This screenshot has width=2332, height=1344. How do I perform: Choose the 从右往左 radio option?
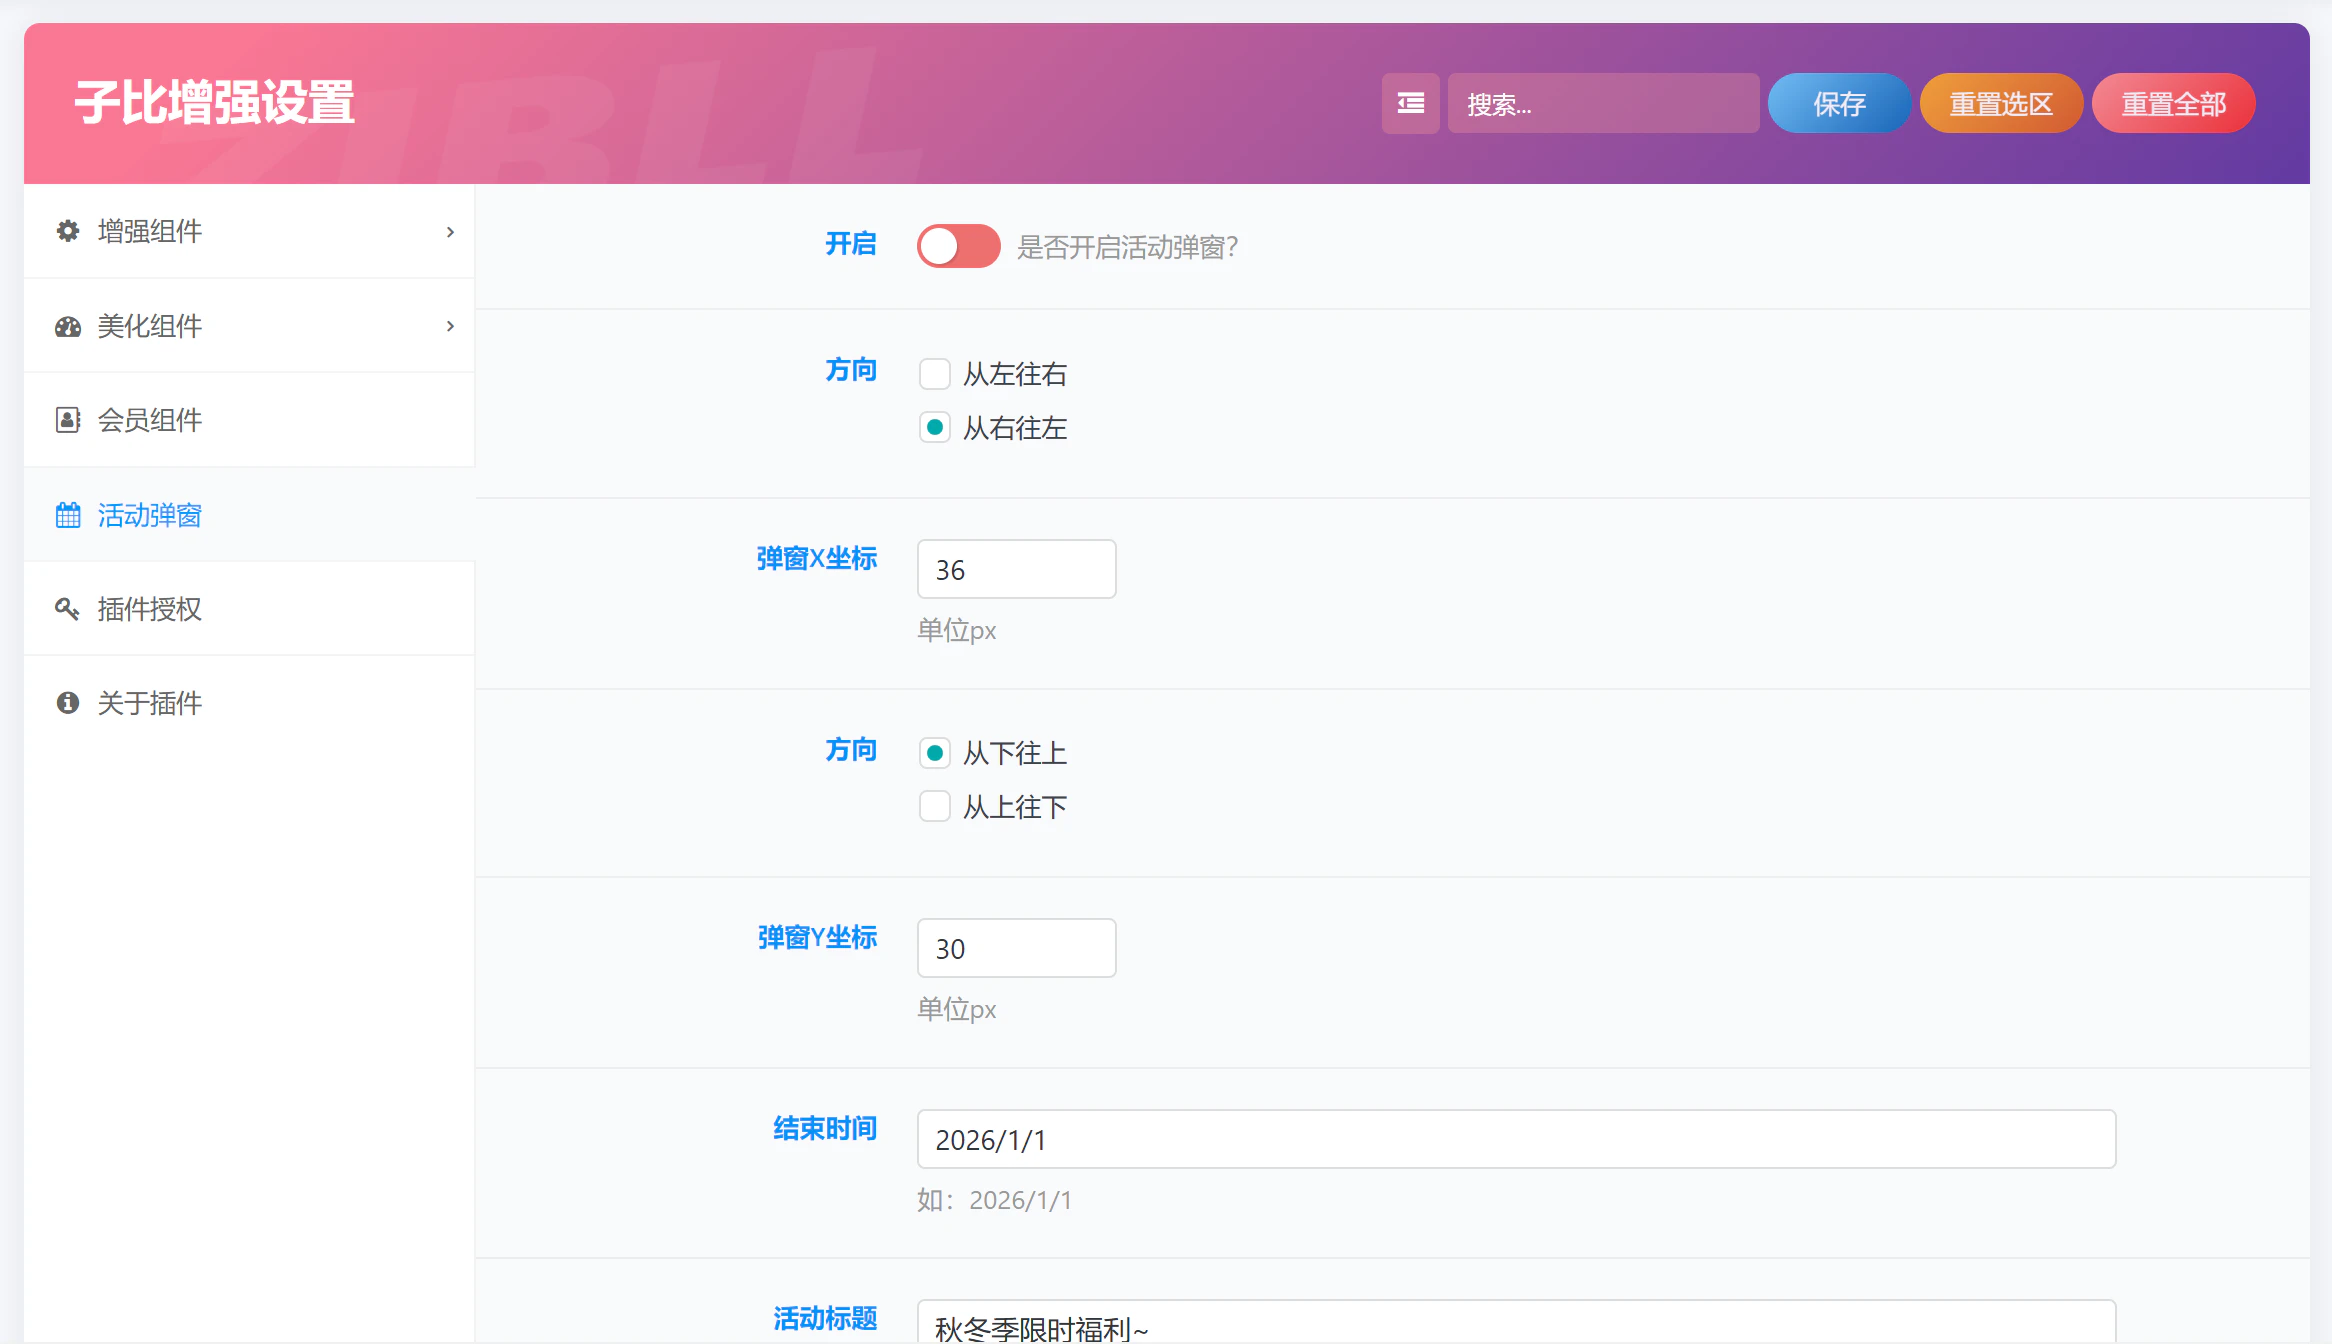click(x=934, y=428)
